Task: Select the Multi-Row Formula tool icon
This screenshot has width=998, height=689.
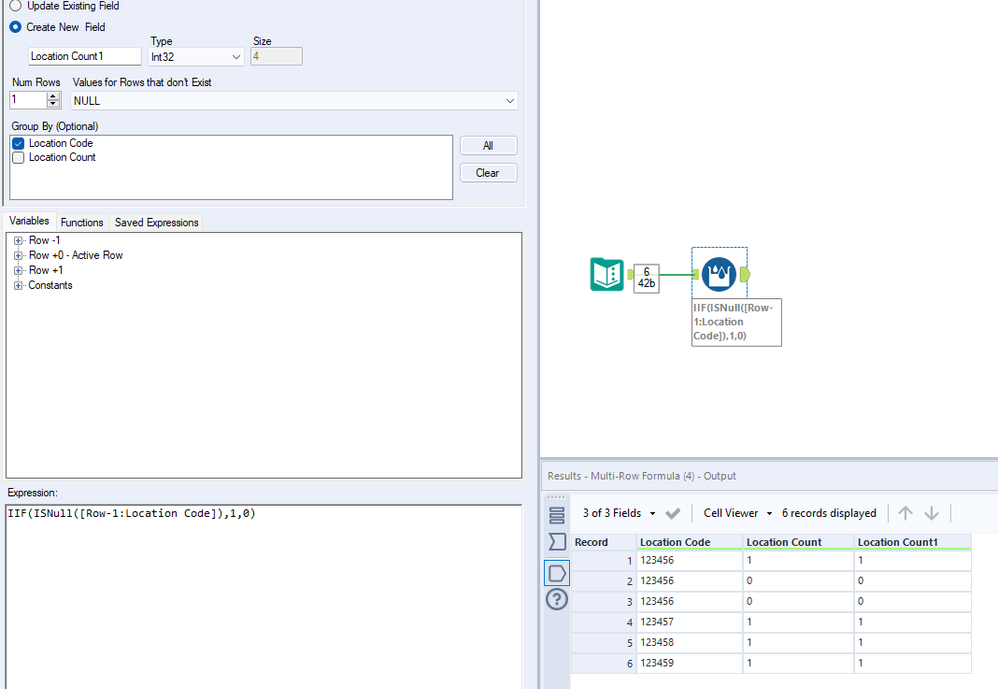Action: (719, 274)
